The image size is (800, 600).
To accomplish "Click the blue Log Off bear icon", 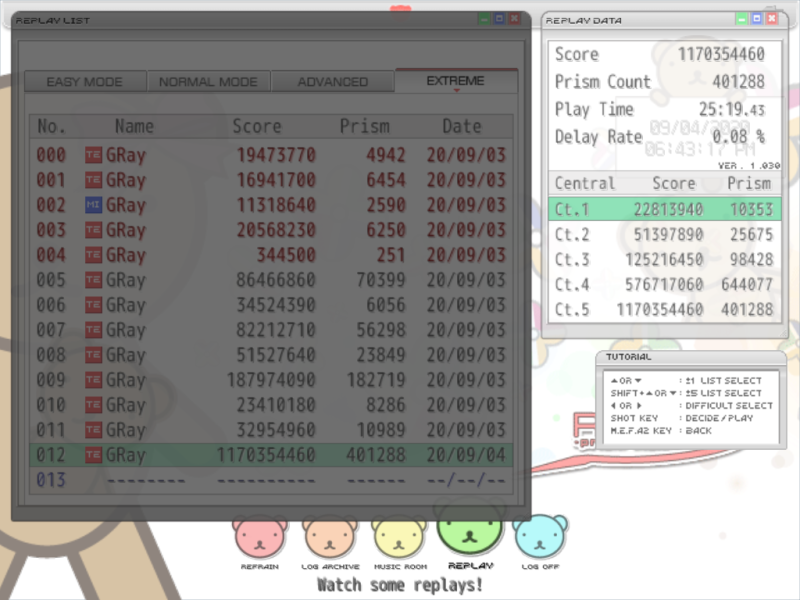I will (540, 537).
